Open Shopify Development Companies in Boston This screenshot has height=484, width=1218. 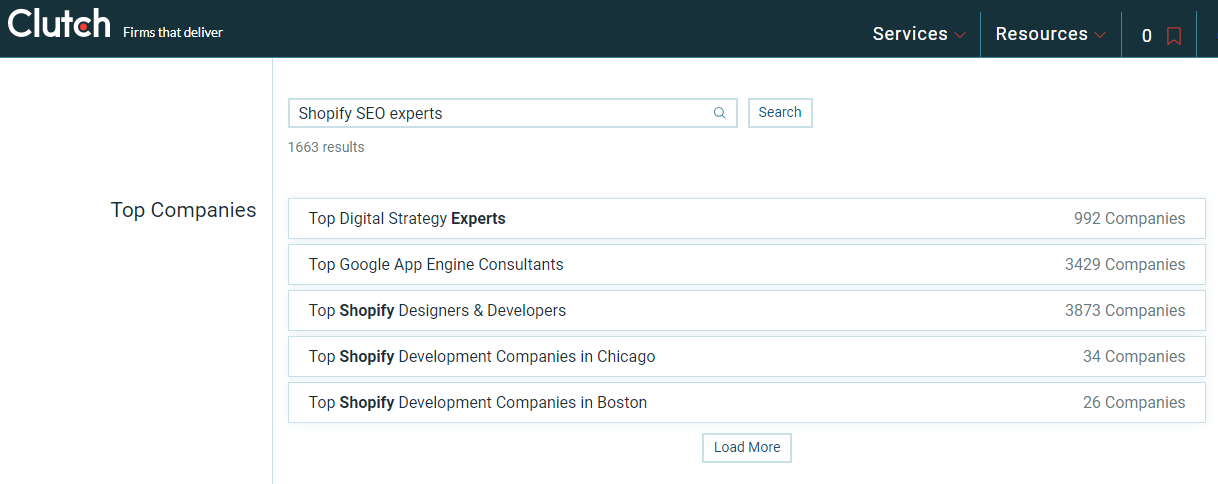click(x=747, y=403)
